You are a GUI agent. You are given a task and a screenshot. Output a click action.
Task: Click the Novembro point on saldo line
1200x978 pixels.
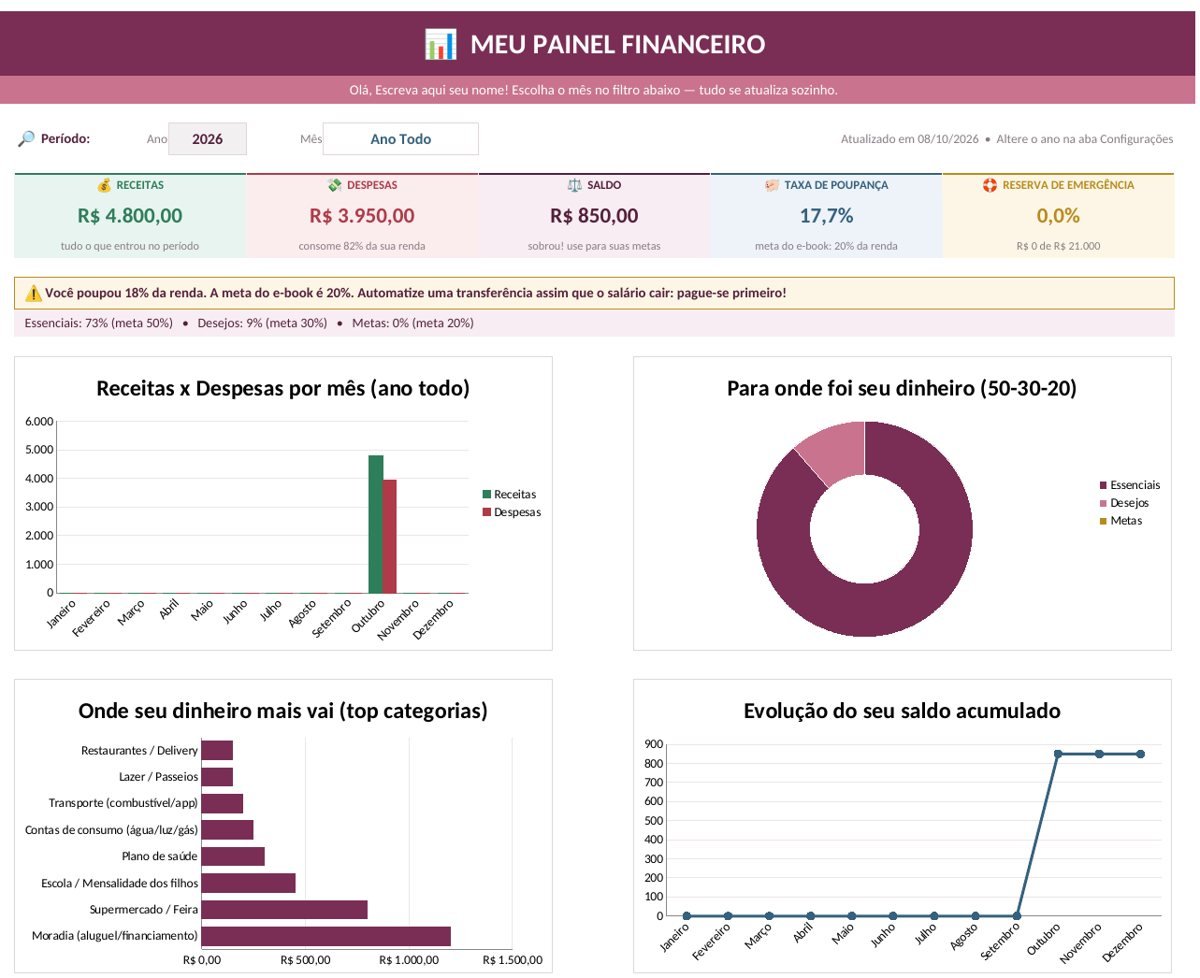[x=1099, y=754]
